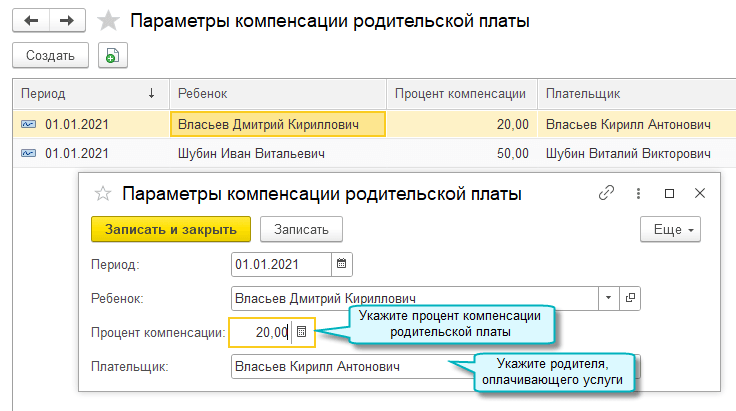Add the list page to favorites star
Image resolution: width=736 pixels, height=411 pixels.
point(110,21)
